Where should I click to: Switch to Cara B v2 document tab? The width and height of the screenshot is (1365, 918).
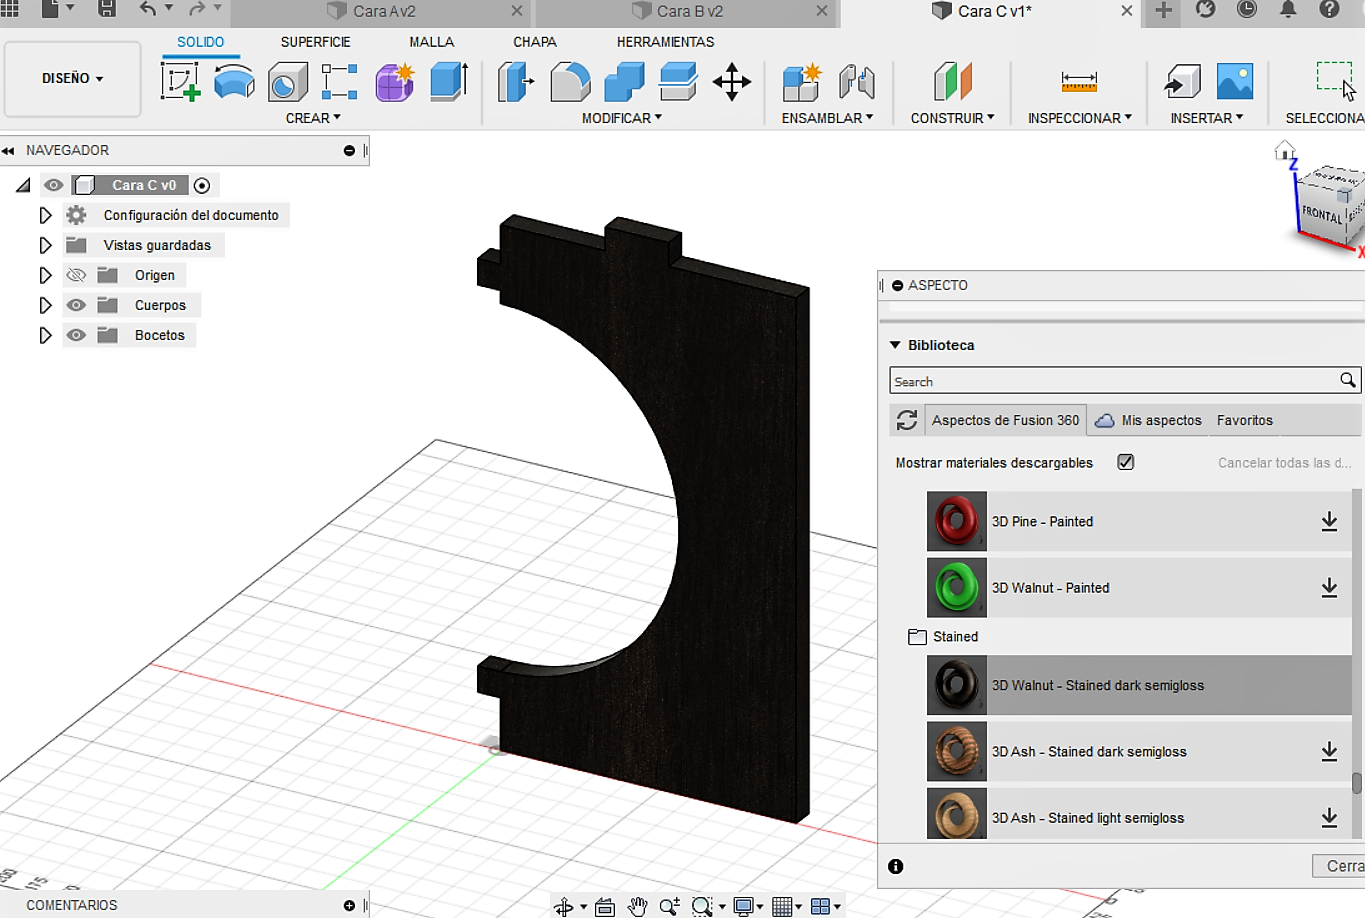pos(689,11)
